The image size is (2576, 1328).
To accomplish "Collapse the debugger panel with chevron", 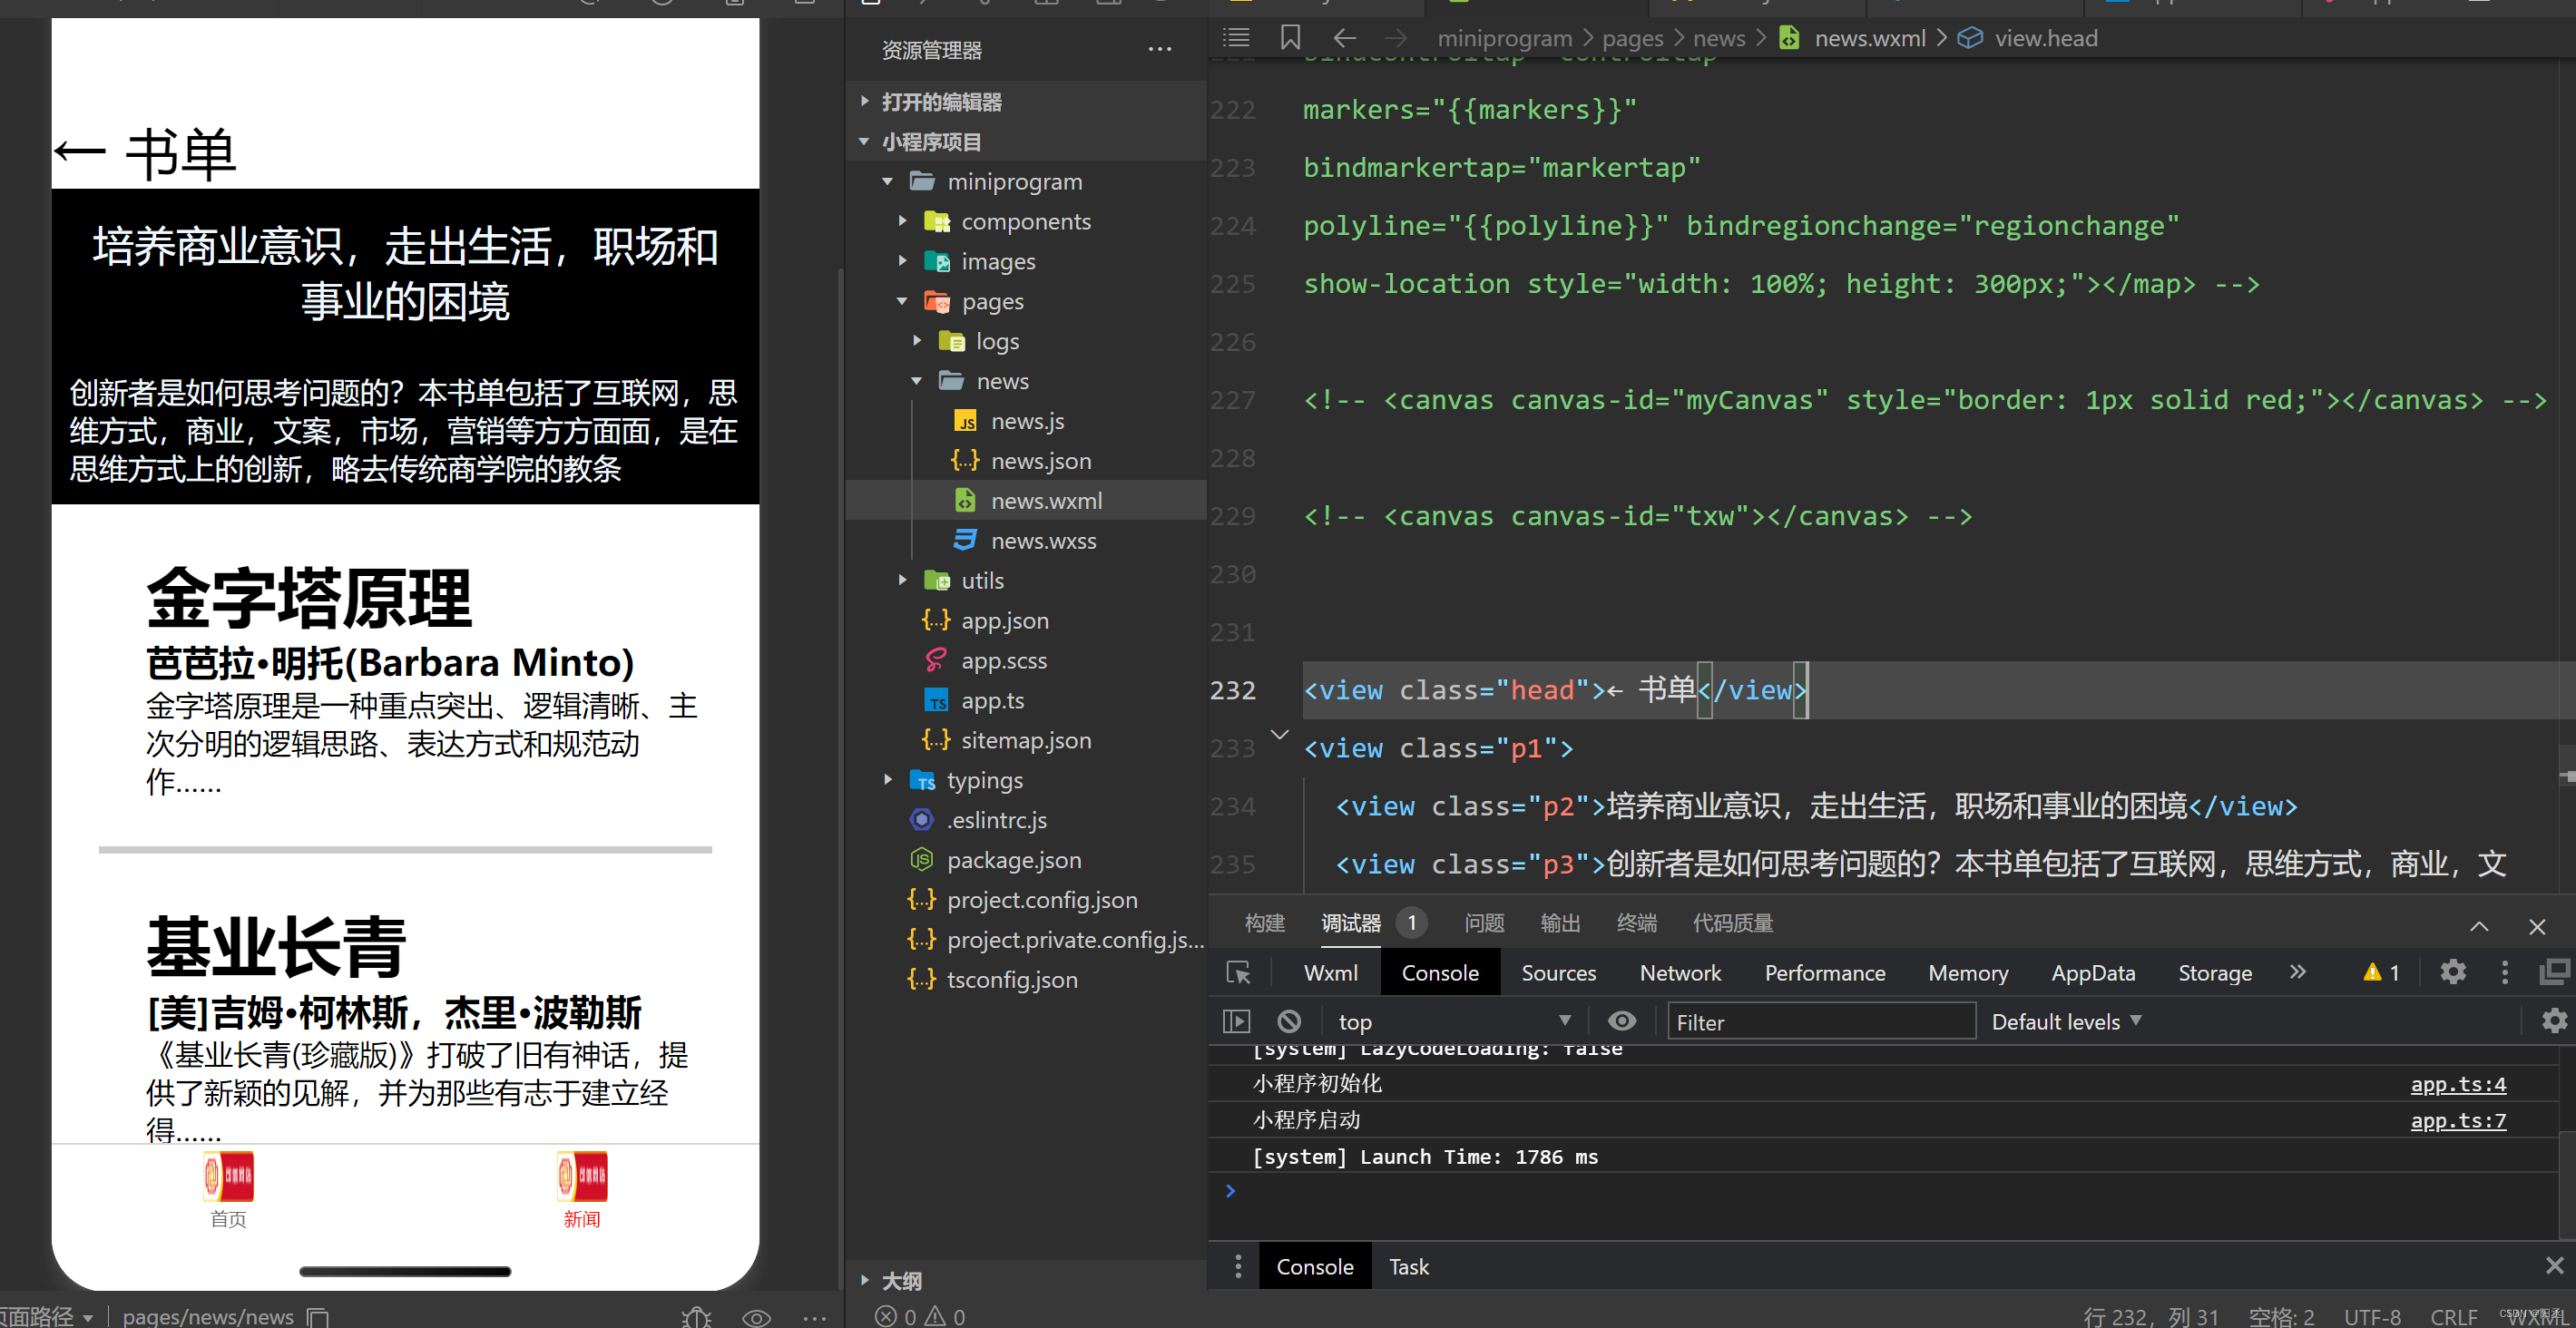I will coord(2479,926).
